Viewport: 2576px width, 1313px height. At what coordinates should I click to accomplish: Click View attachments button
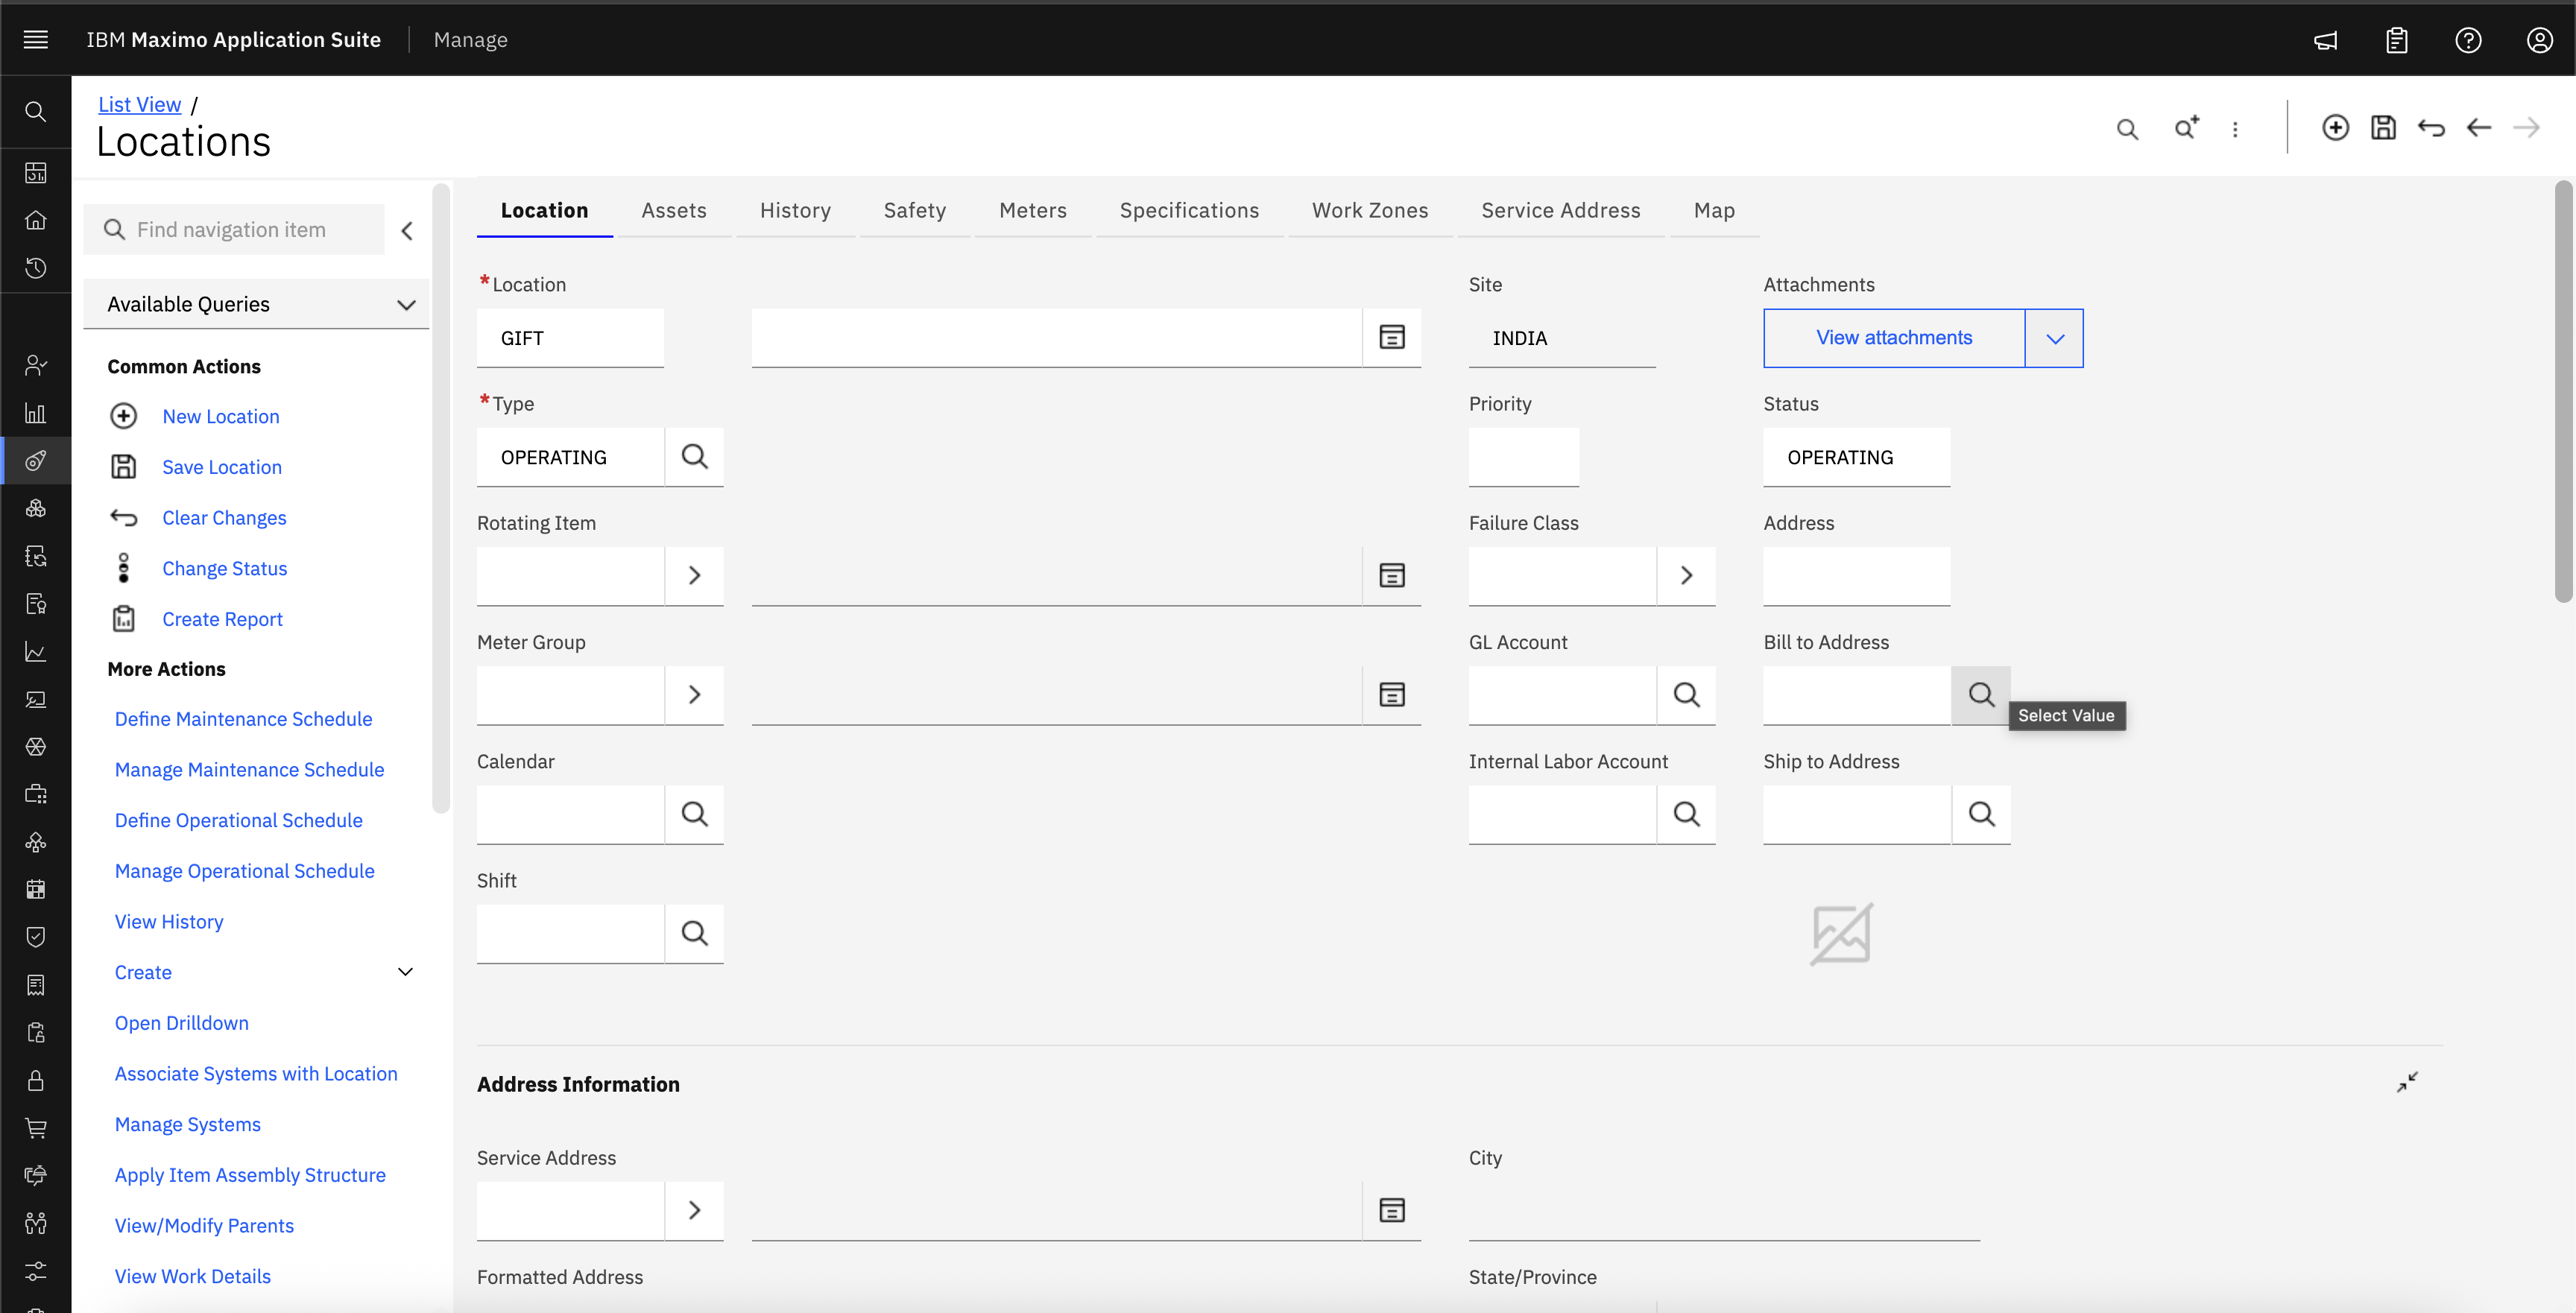[1894, 338]
